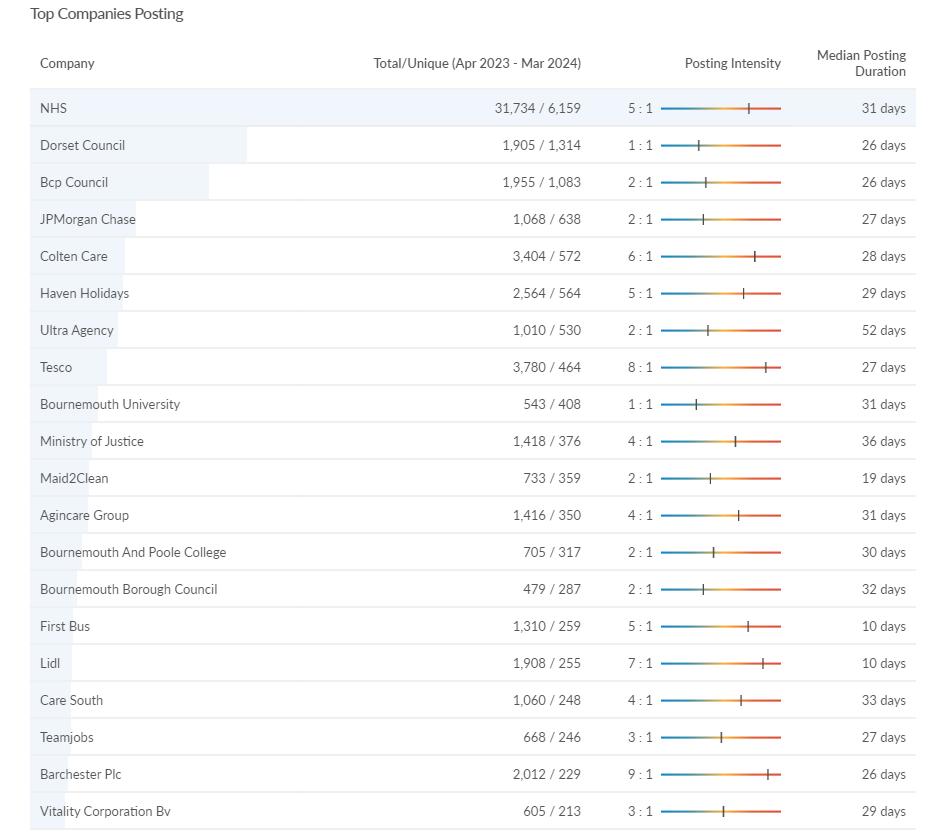Viewport: 946px width, 836px height.
Task: Click the 3,404 / 572 total value
Action: pos(547,256)
